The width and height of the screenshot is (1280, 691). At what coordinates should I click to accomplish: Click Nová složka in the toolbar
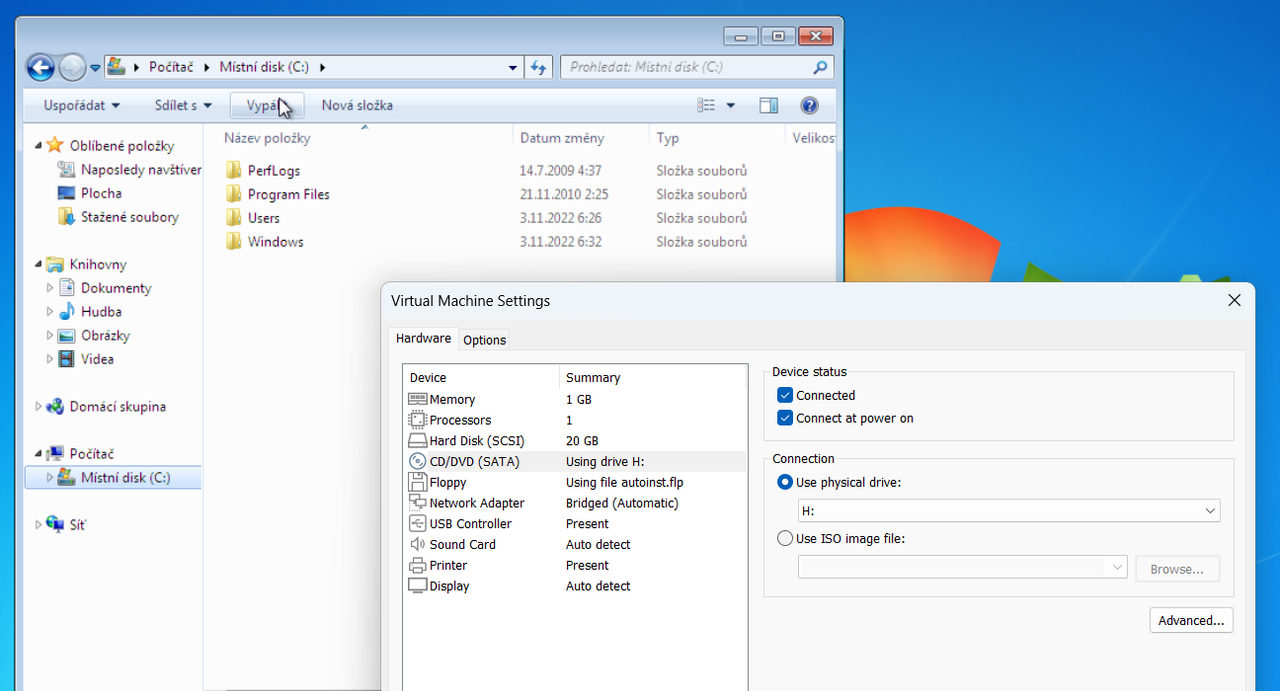click(x=357, y=105)
